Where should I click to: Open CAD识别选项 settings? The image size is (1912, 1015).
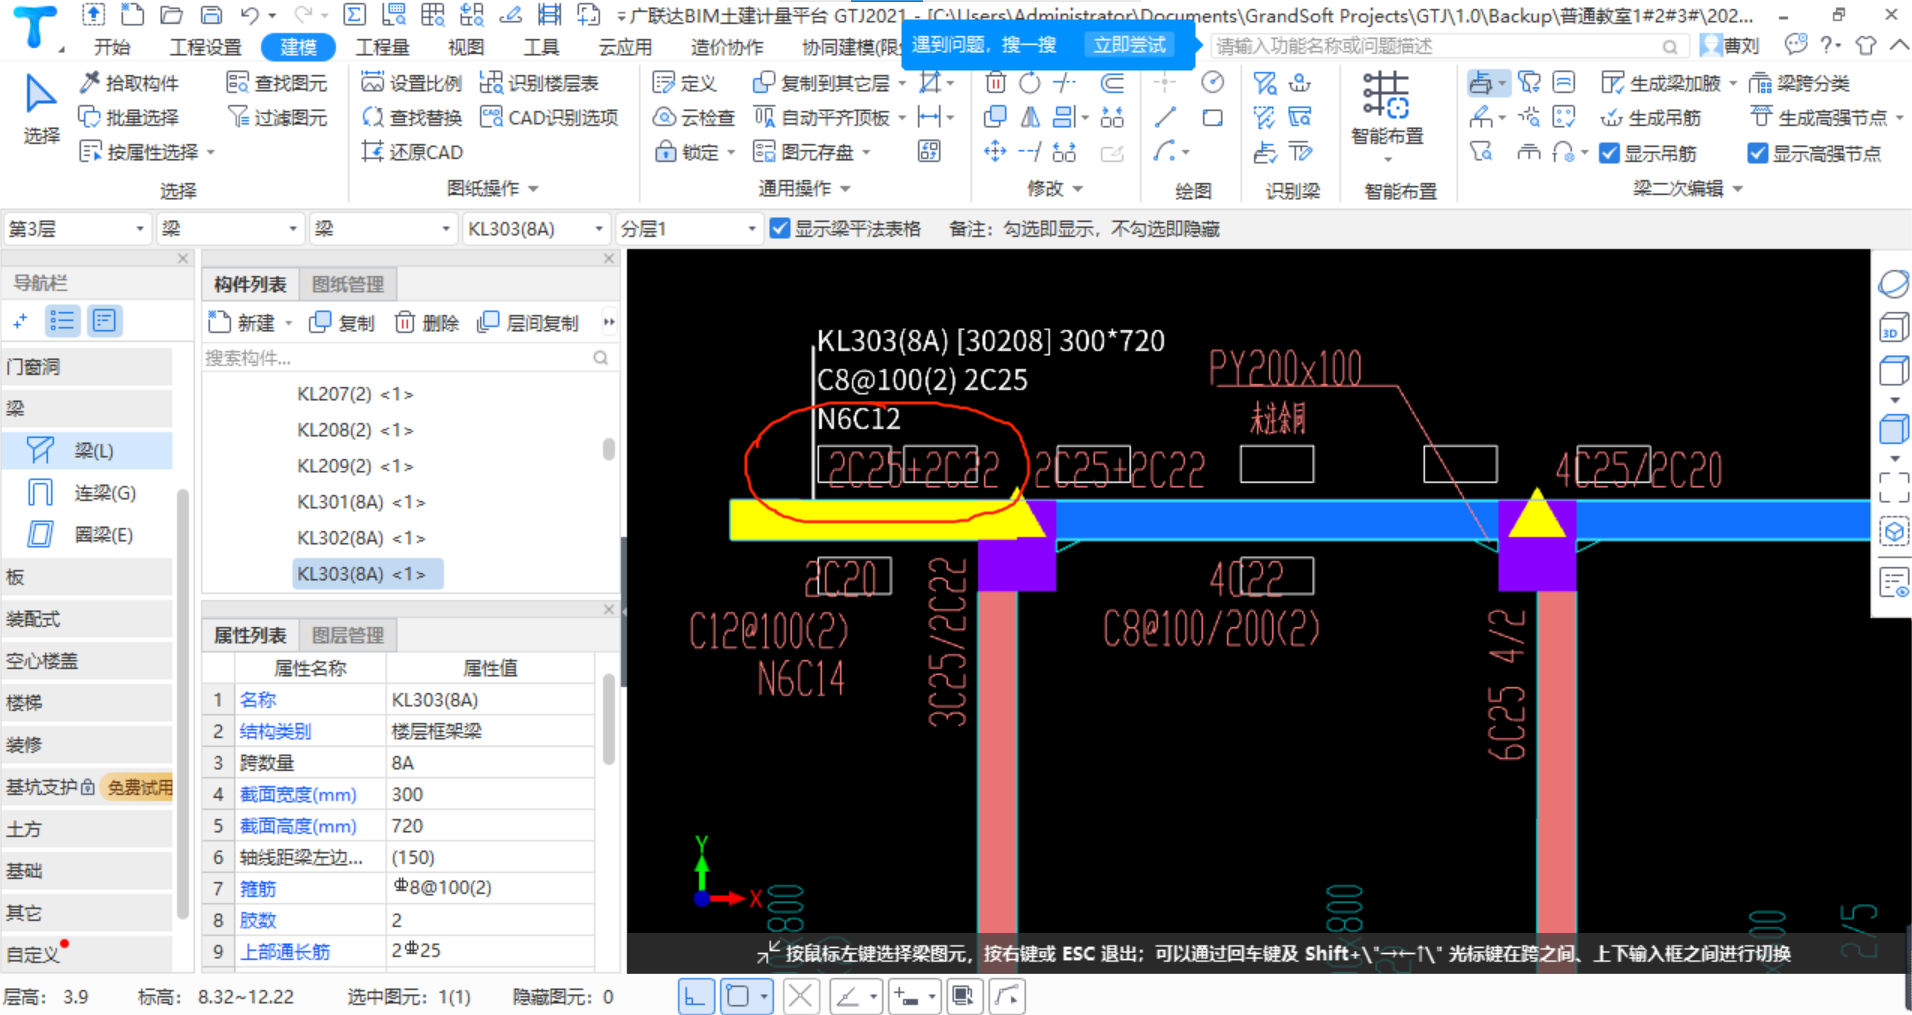coord(549,117)
